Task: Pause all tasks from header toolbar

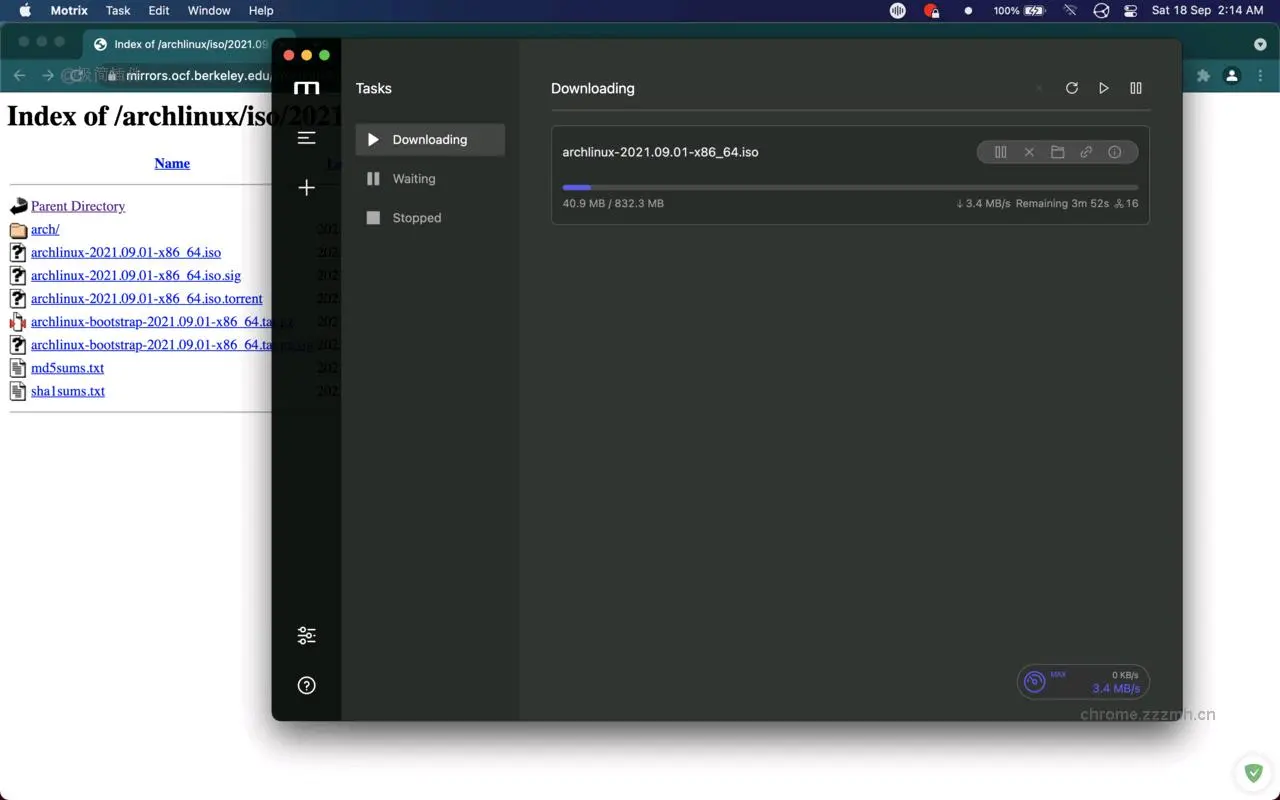Action: [1136, 88]
